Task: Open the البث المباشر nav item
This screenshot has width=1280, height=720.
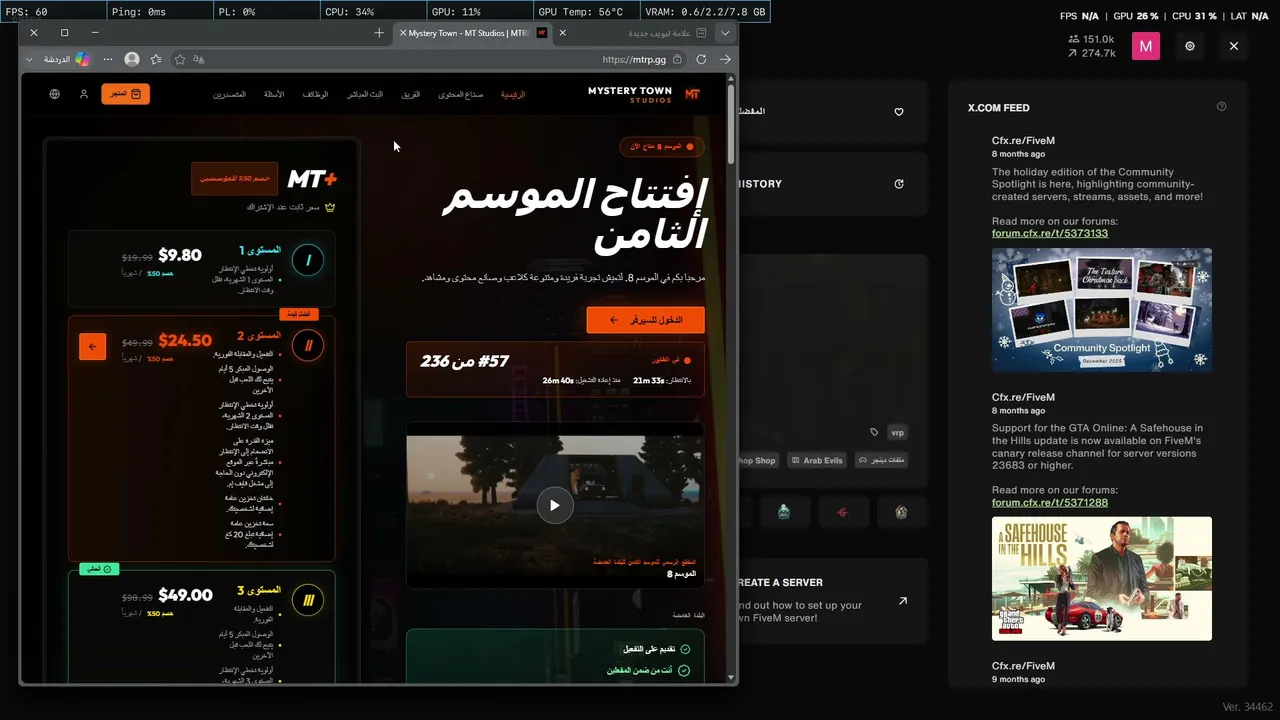Action: (x=365, y=94)
